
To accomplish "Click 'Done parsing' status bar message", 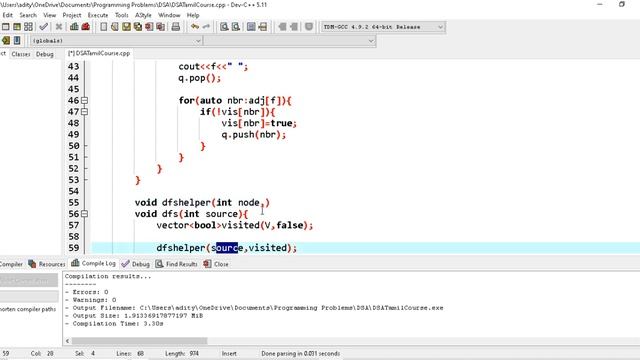I will [300, 353].
